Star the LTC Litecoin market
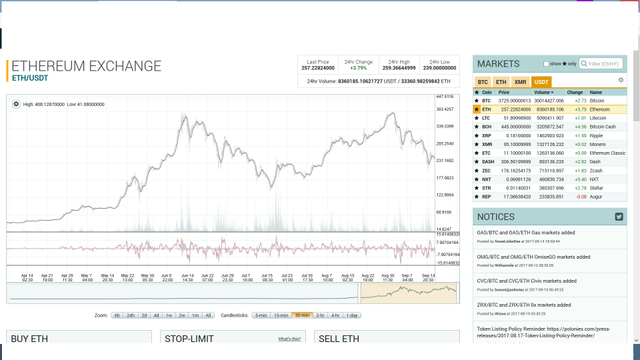640x360 pixels. (476, 118)
